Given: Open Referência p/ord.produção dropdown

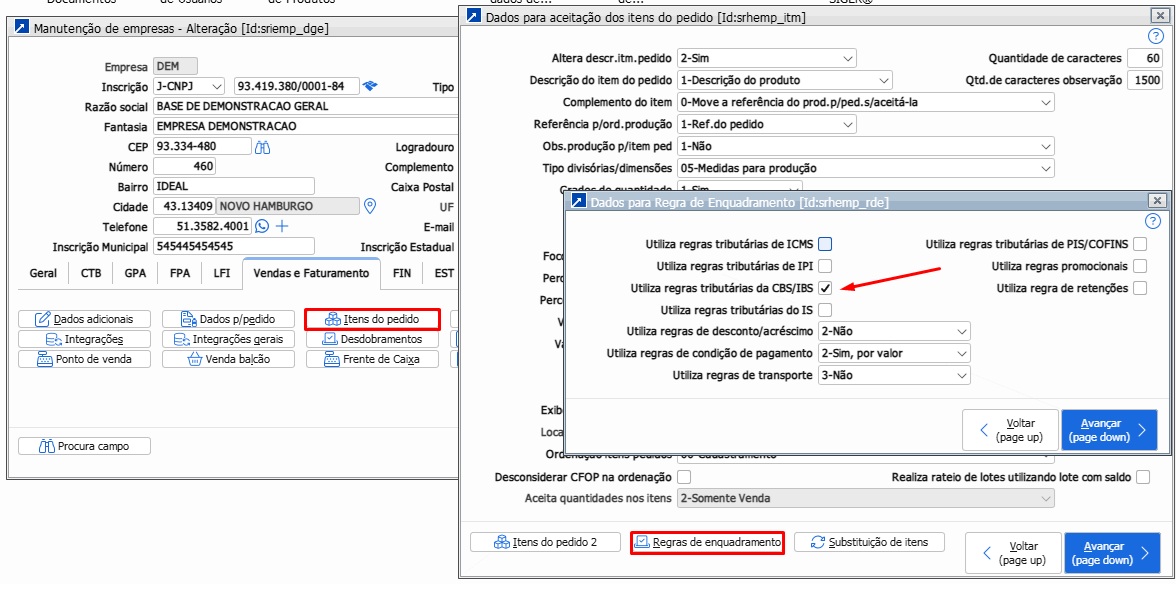Looking at the screenshot, I should [x=766, y=124].
